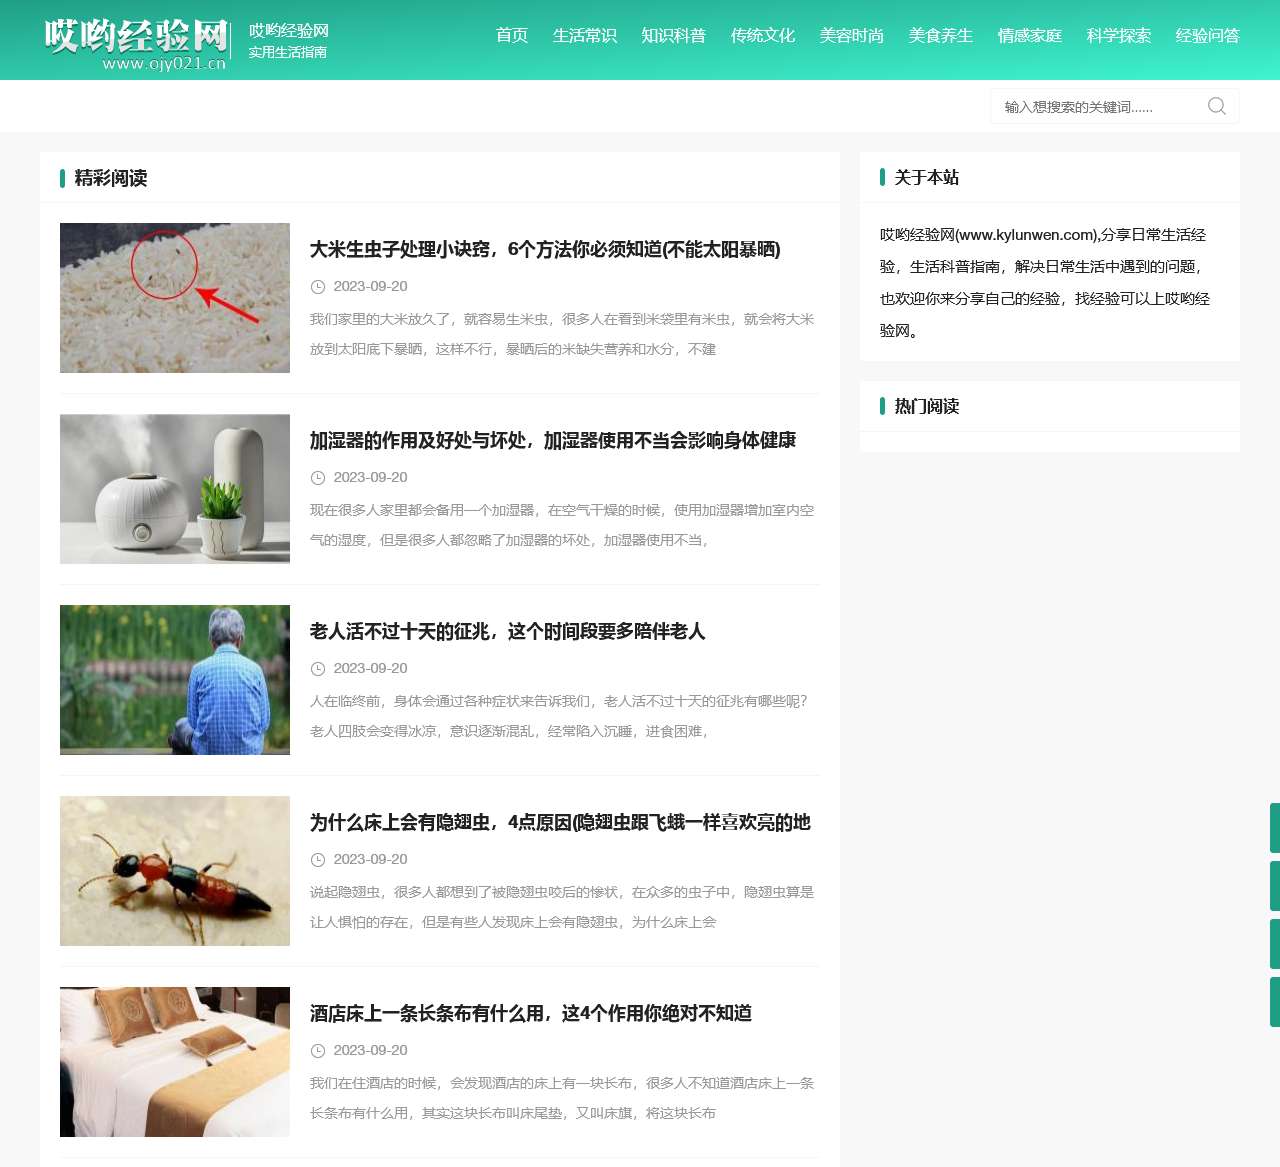
Task: Click the 精彩阅读 section heading
Action: (x=111, y=178)
